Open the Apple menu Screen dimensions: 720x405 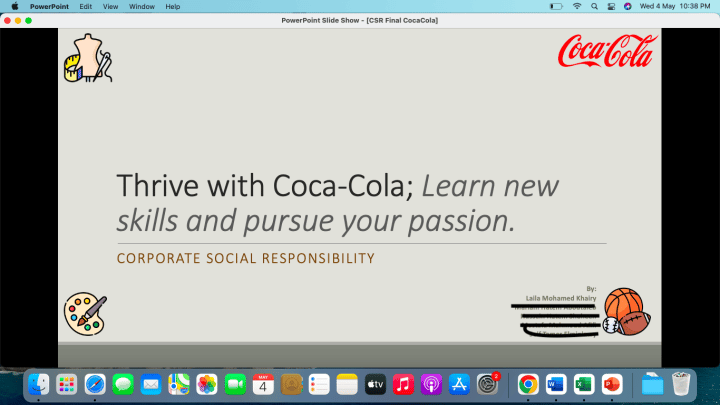pos(14,6)
